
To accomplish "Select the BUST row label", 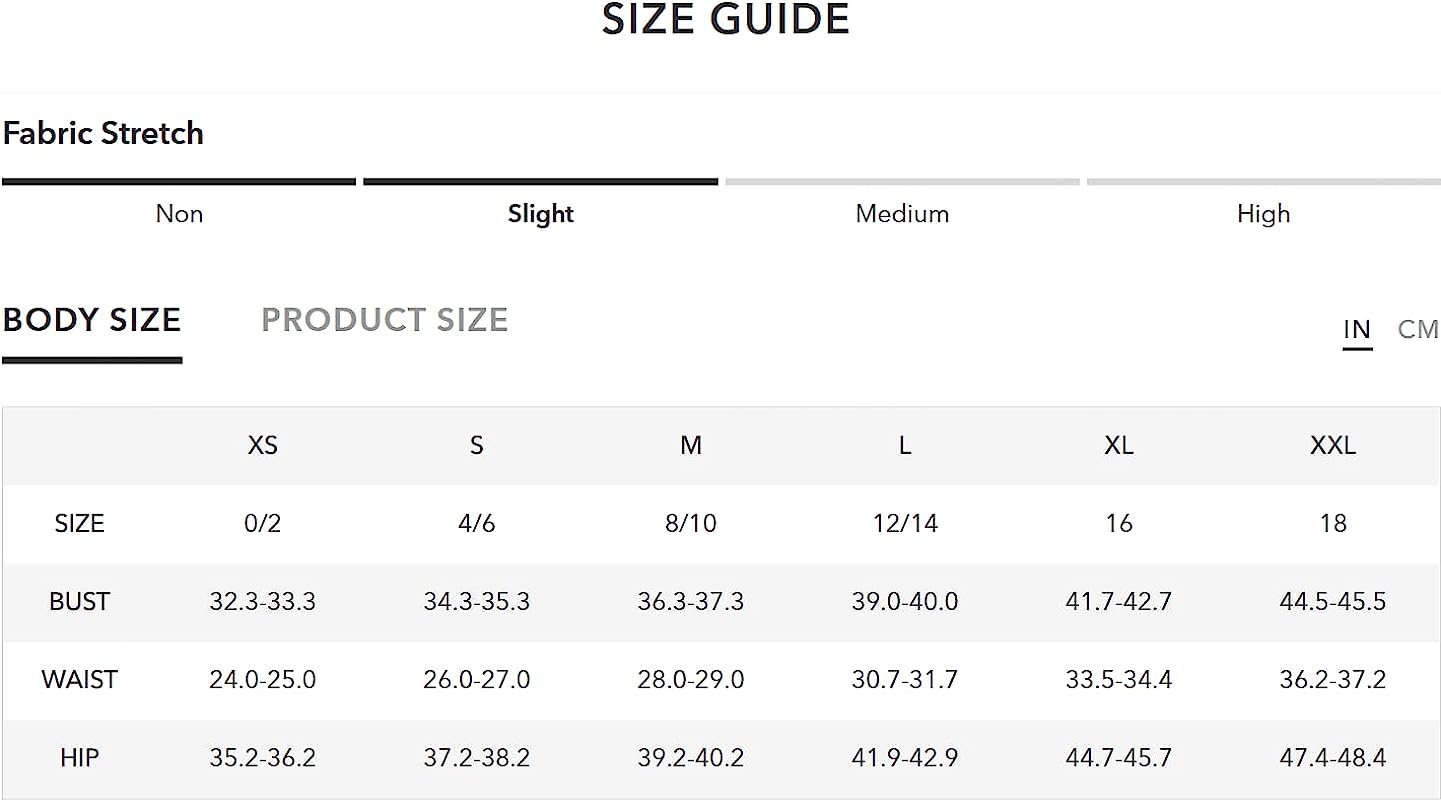I will [79, 601].
